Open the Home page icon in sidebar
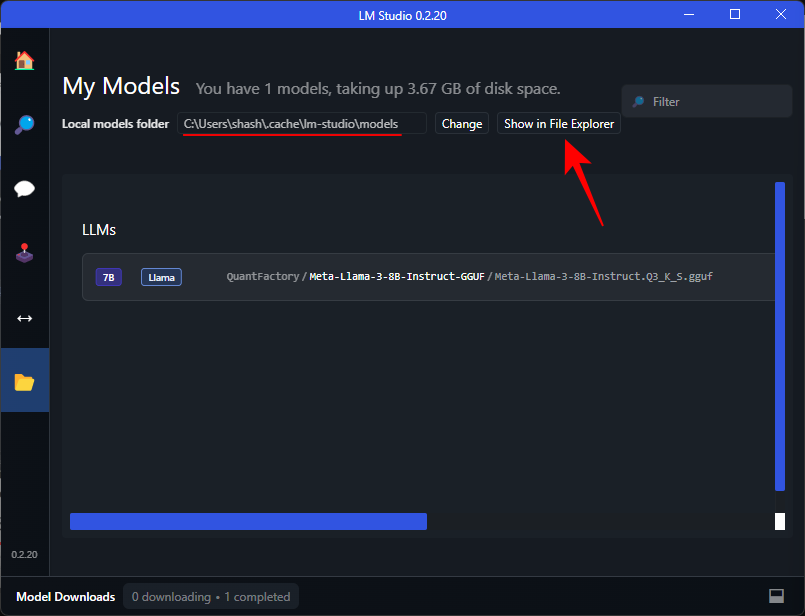The image size is (805, 616). (x=24, y=61)
